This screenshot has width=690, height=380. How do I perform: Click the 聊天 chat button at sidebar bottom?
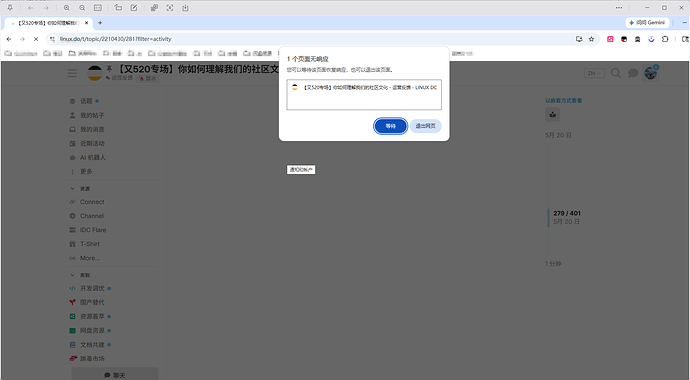click(x=114, y=375)
